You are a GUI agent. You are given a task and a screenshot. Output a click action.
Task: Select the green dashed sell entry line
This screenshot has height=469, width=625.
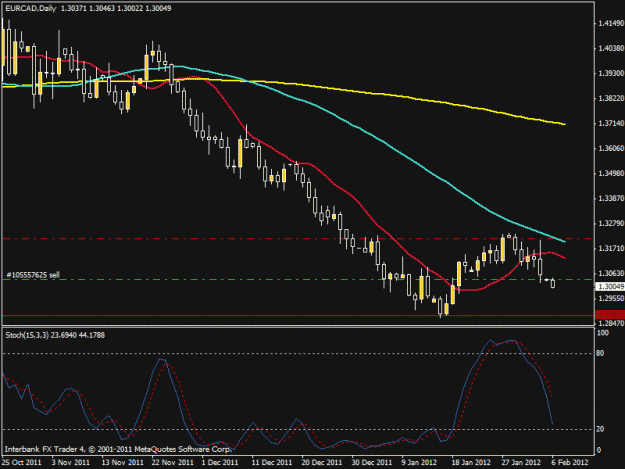298,280
